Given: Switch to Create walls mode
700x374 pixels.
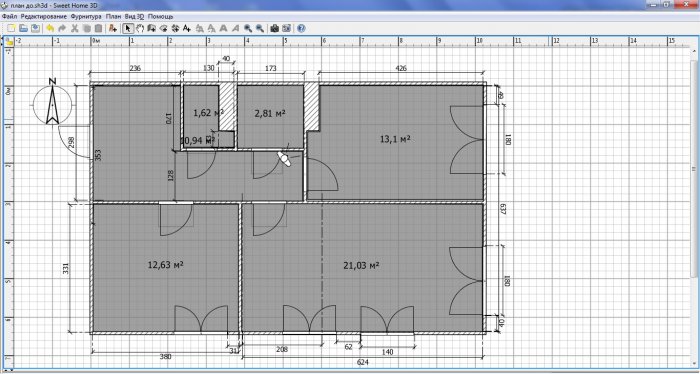Looking at the screenshot, I should (151, 28).
